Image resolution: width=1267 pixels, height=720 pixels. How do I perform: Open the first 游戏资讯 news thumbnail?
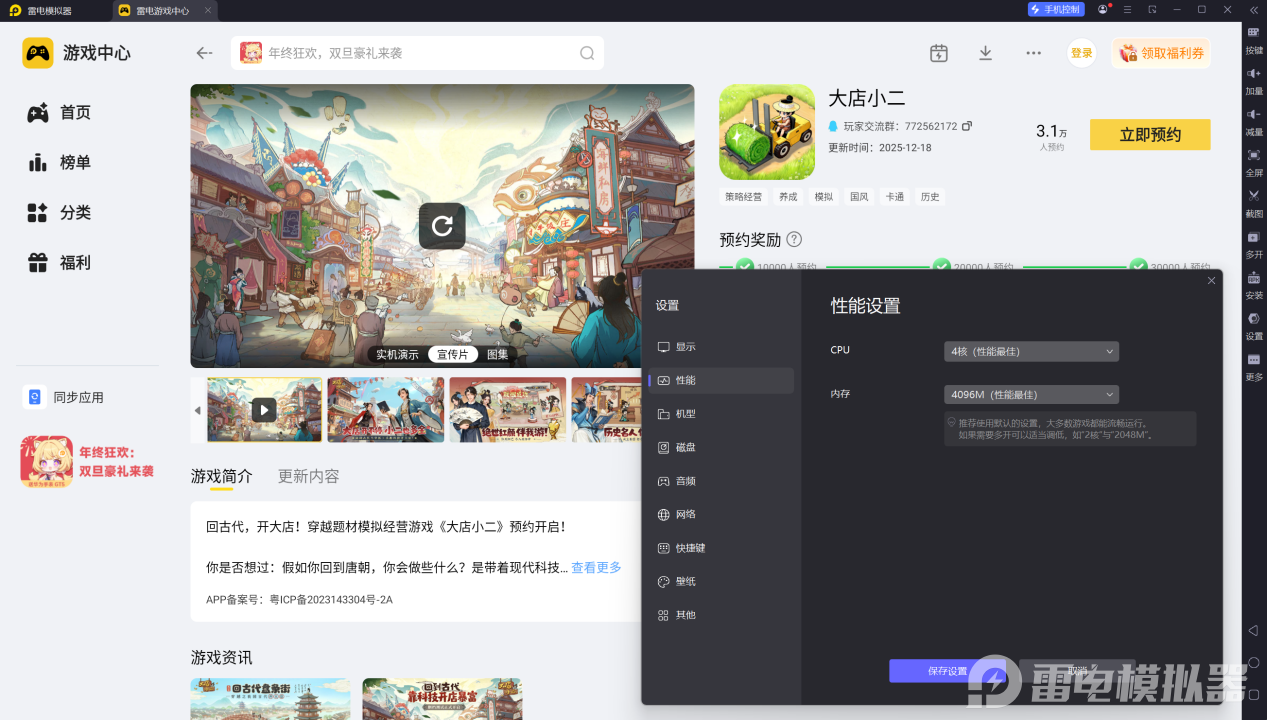(270, 699)
